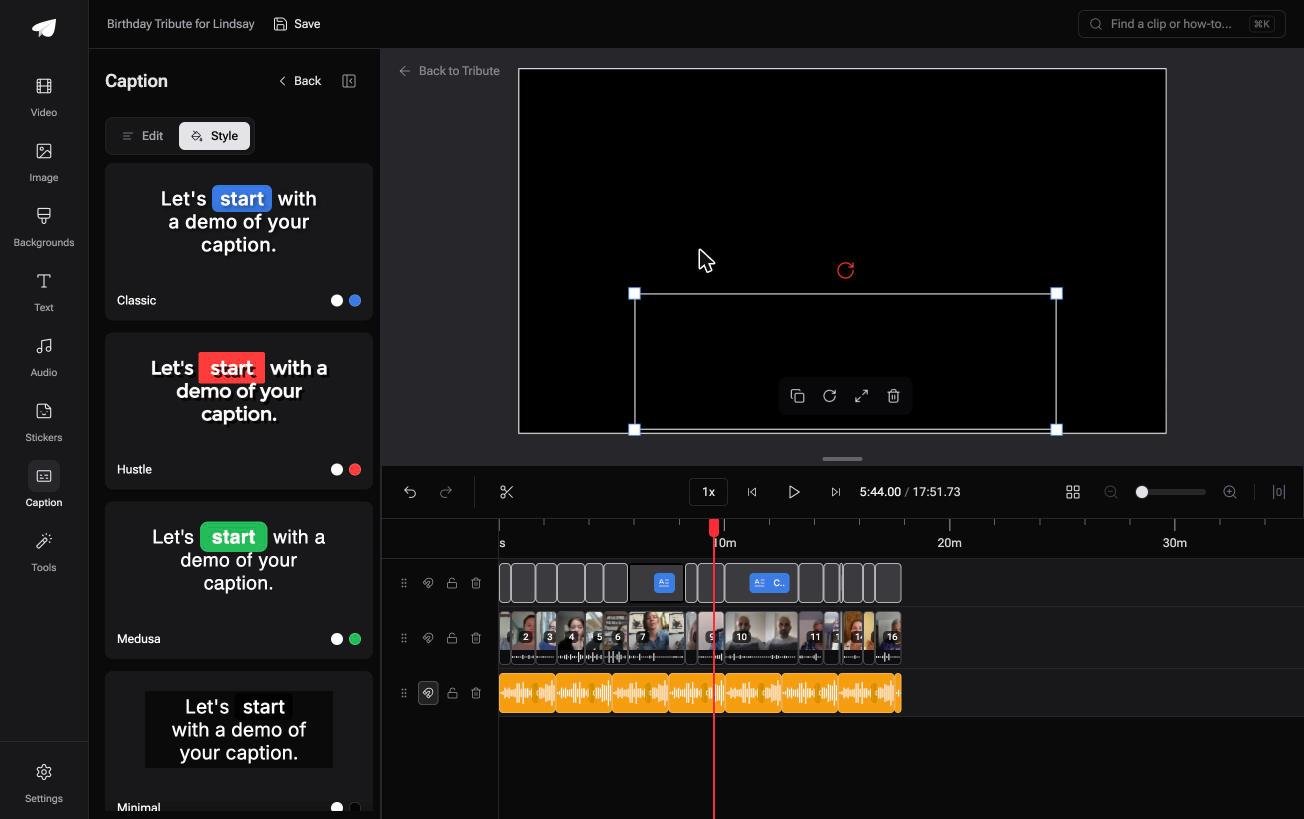Zoom out the timeline

pyautogui.click(x=1111, y=492)
